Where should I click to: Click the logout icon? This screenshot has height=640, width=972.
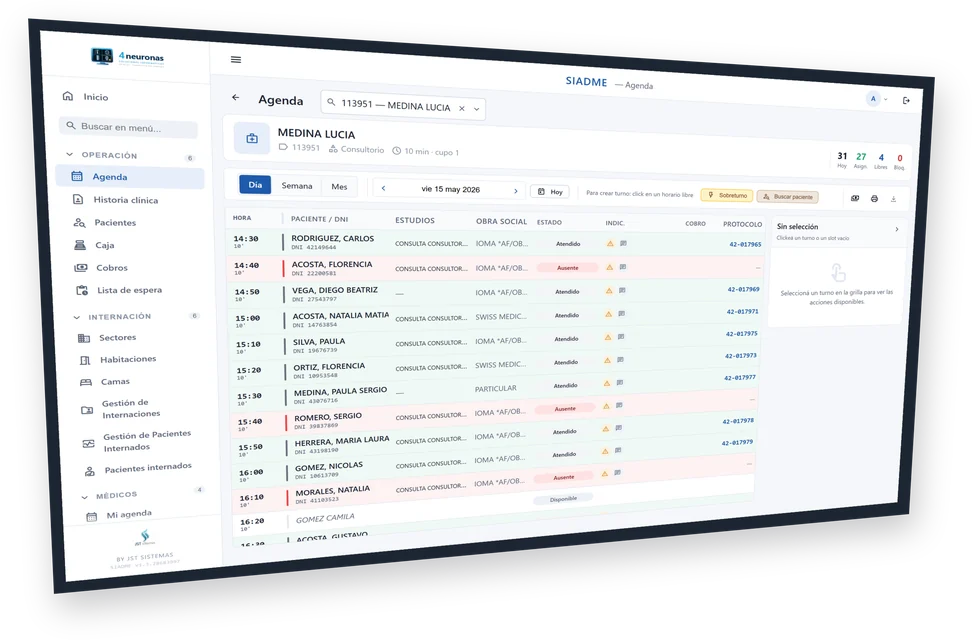pos(906,100)
